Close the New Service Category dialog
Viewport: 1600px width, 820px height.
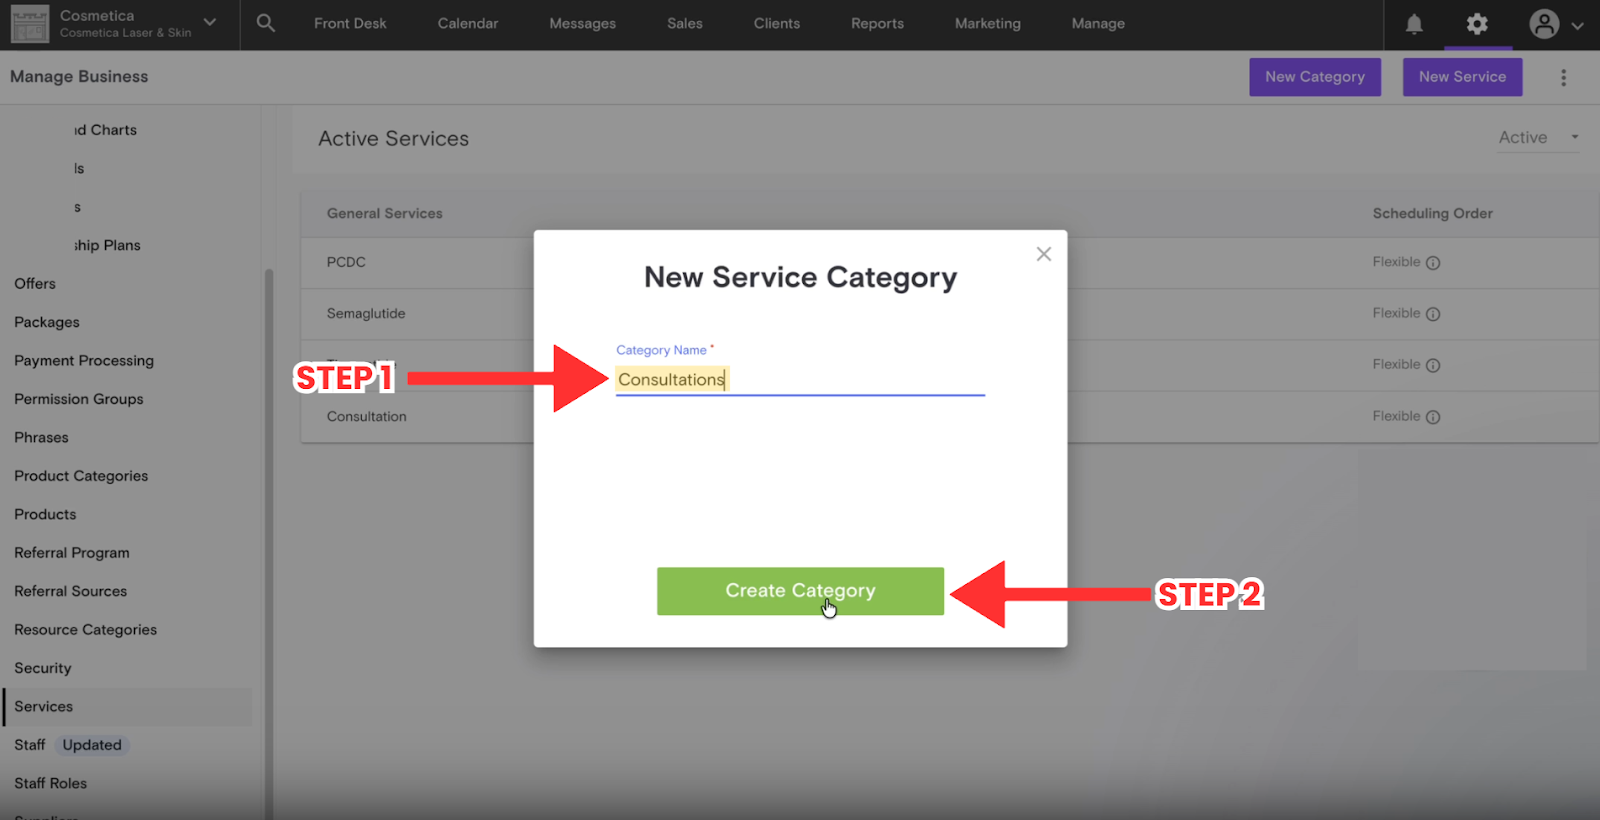(1044, 254)
